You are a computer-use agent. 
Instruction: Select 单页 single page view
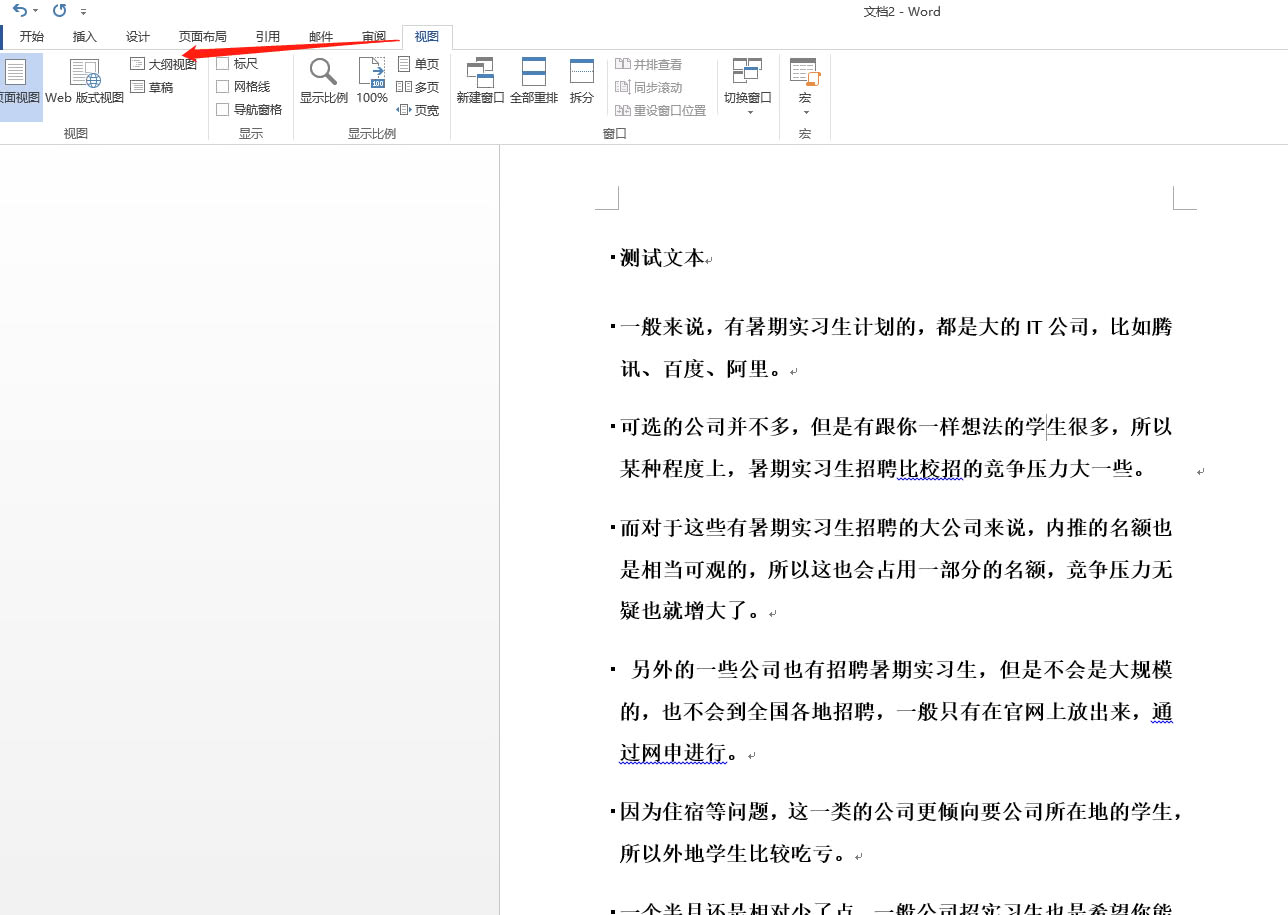[419, 63]
